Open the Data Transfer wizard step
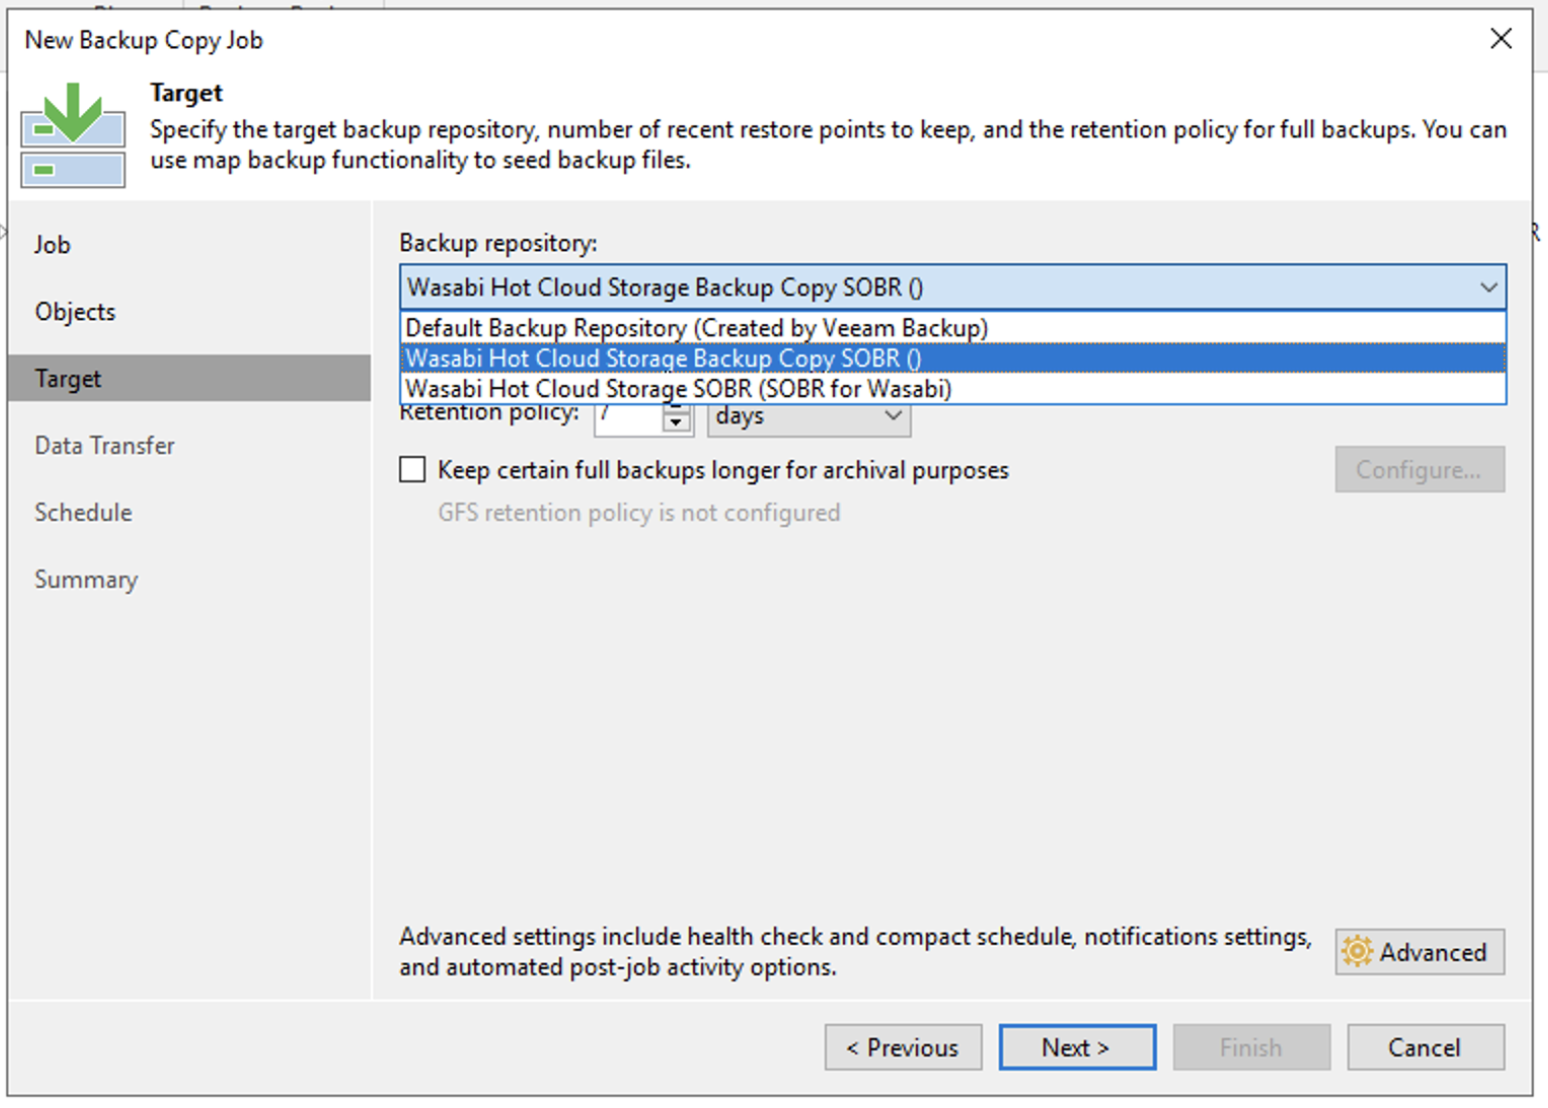 pyautogui.click(x=104, y=446)
